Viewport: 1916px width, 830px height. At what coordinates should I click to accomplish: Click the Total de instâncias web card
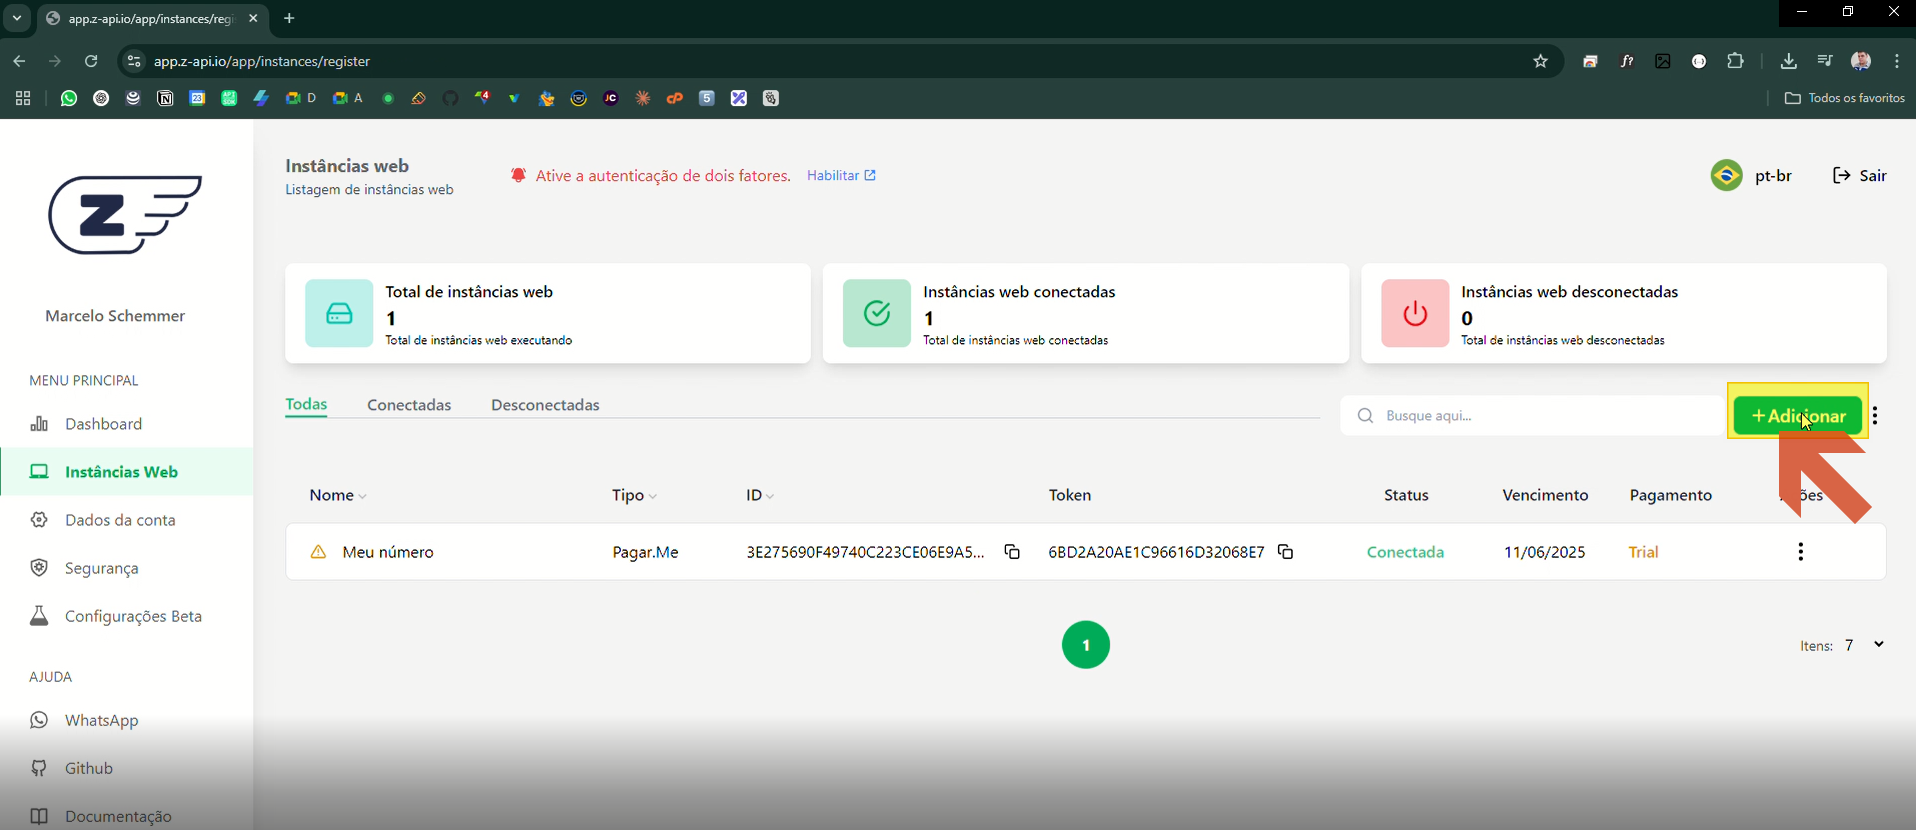tap(548, 313)
